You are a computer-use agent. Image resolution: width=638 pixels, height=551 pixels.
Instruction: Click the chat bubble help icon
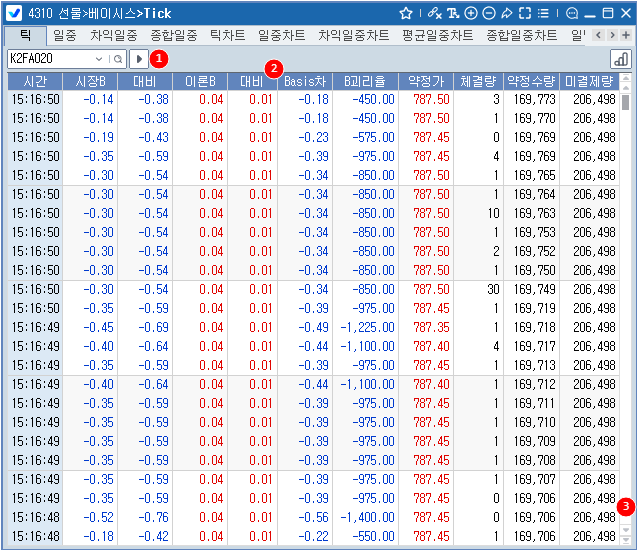pos(572,14)
